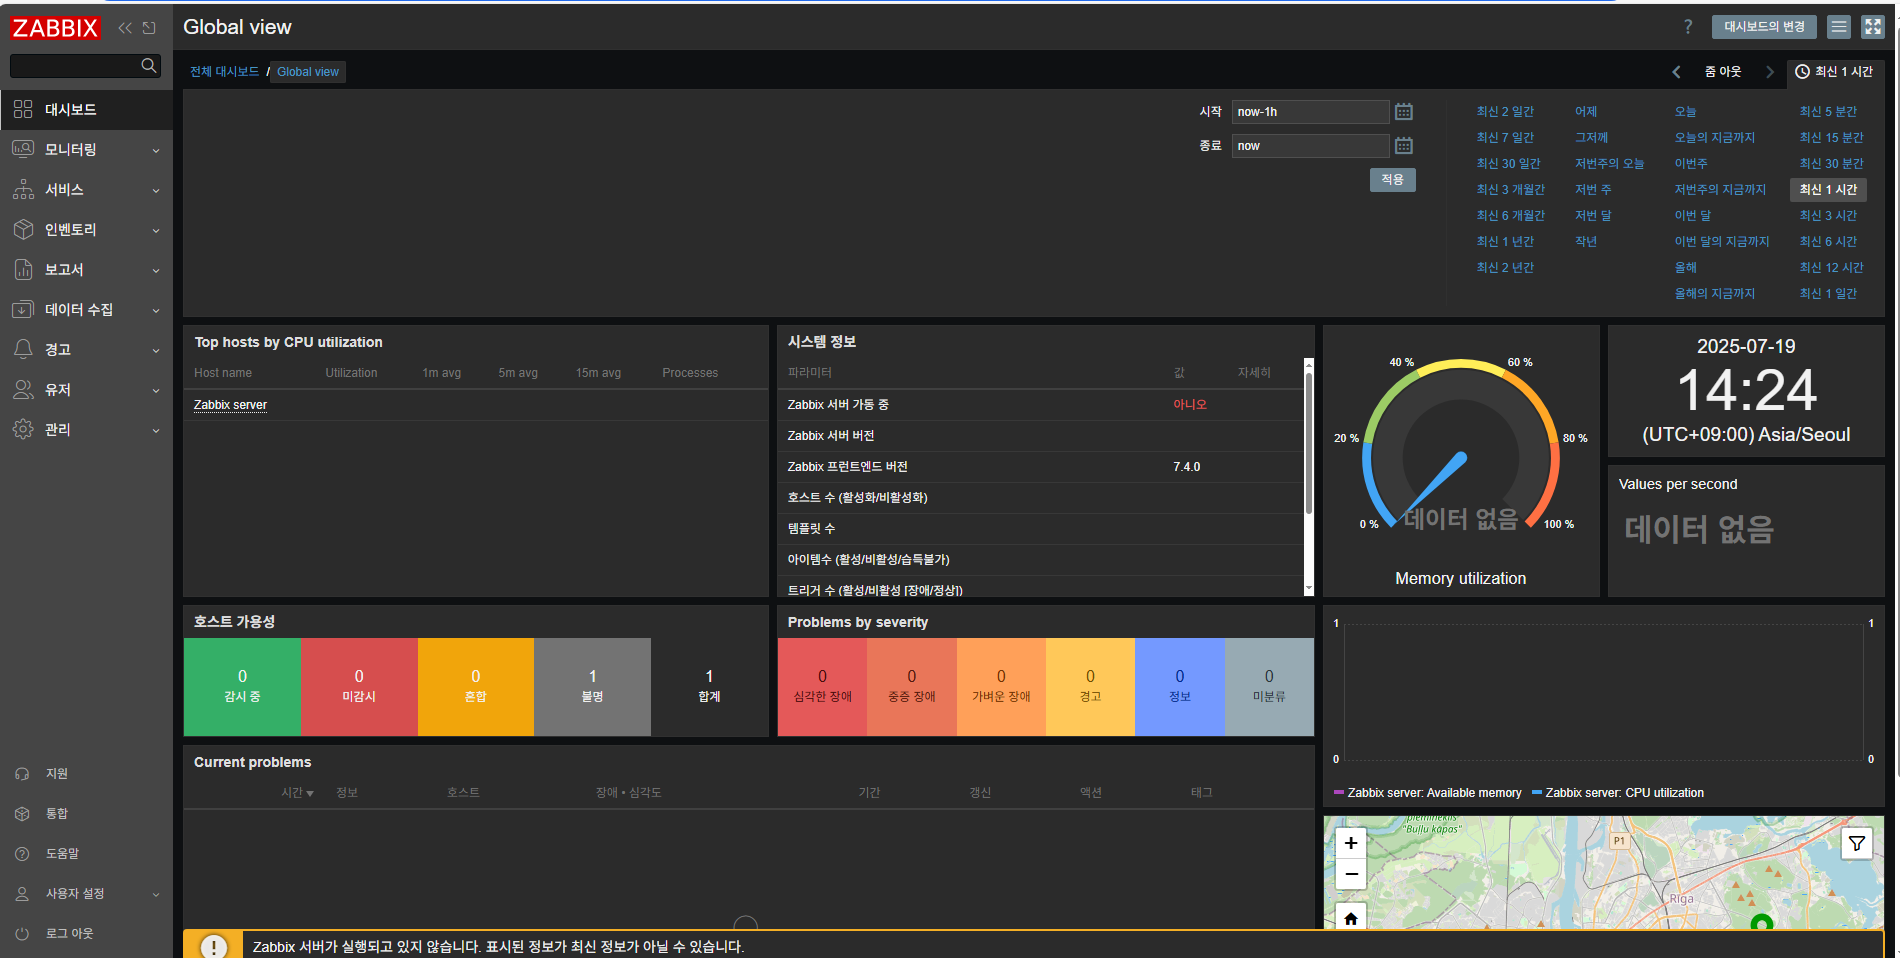Collapse the sidebar with double-chevron icon
Image resolution: width=1900 pixels, height=958 pixels.
(x=125, y=28)
